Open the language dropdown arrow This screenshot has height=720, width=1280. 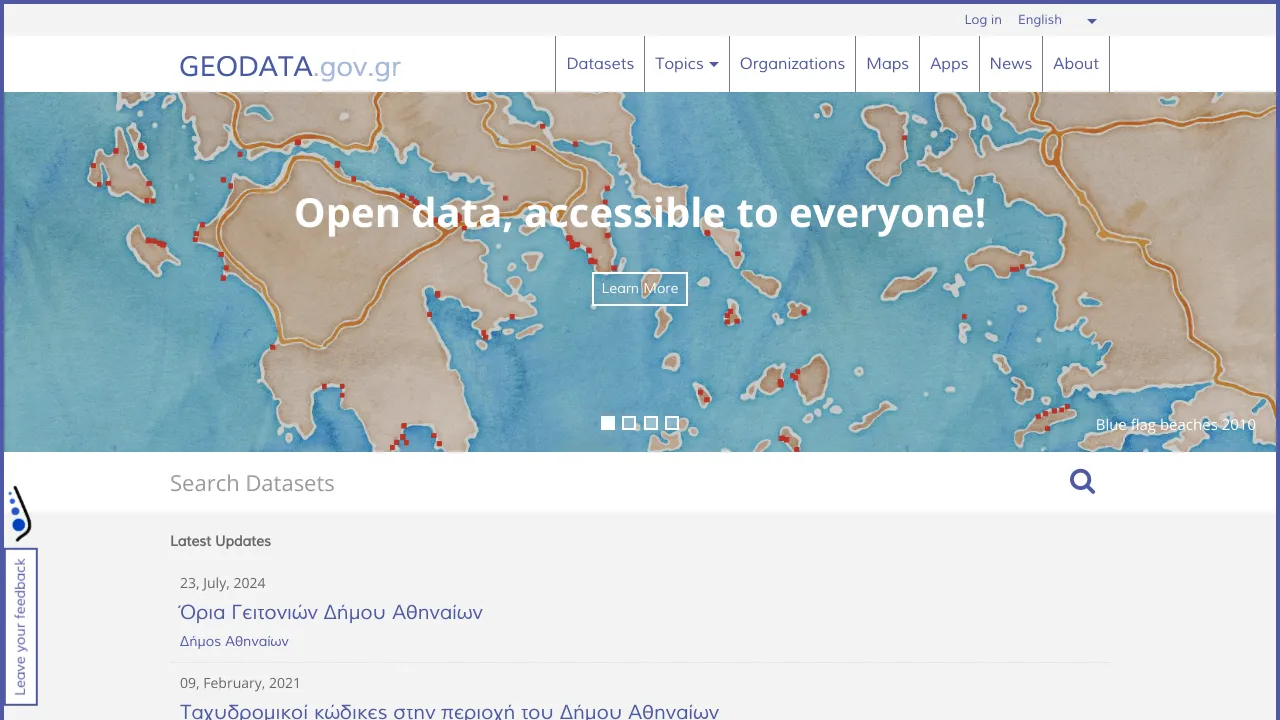[1092, 21]
